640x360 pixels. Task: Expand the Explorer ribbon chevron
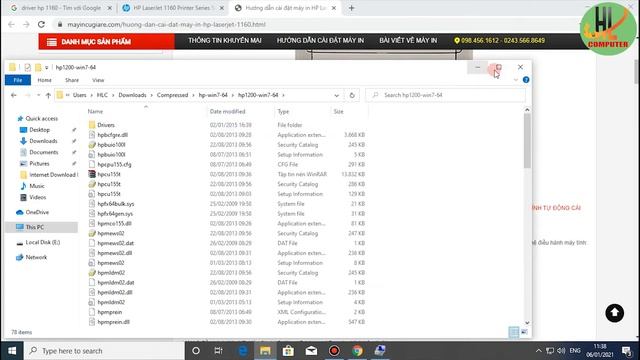(516, 80)
